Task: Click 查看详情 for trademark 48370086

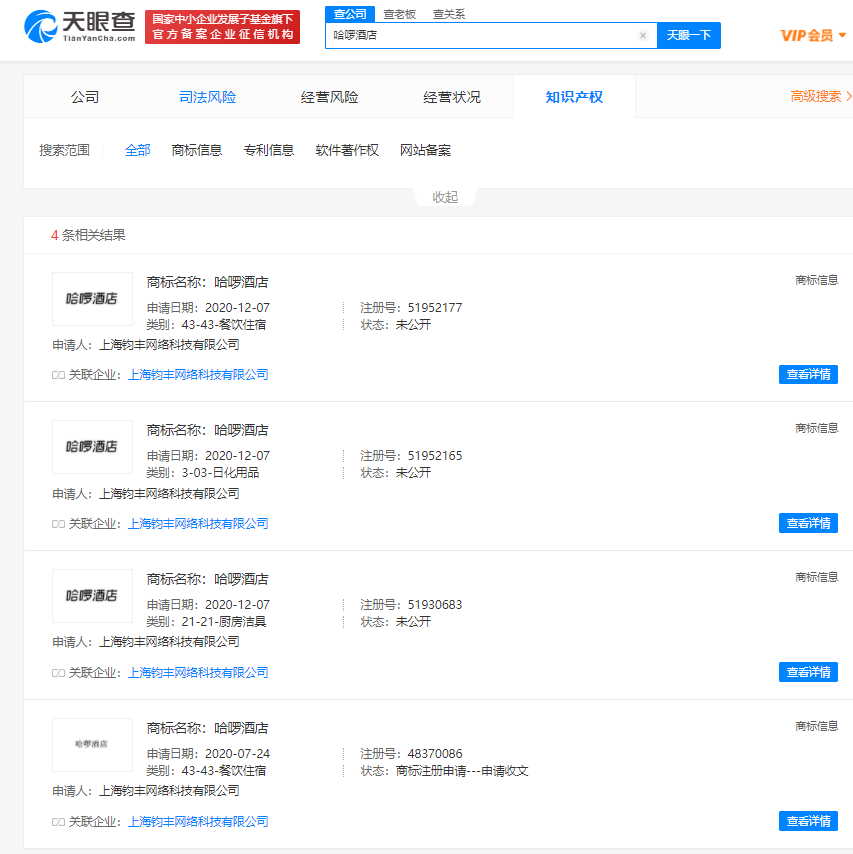Action: 808,821
